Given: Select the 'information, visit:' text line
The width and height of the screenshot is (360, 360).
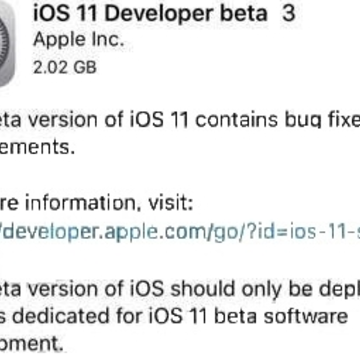Looking at the screenshot, I should pyautogui.click(x=97, y=202).
